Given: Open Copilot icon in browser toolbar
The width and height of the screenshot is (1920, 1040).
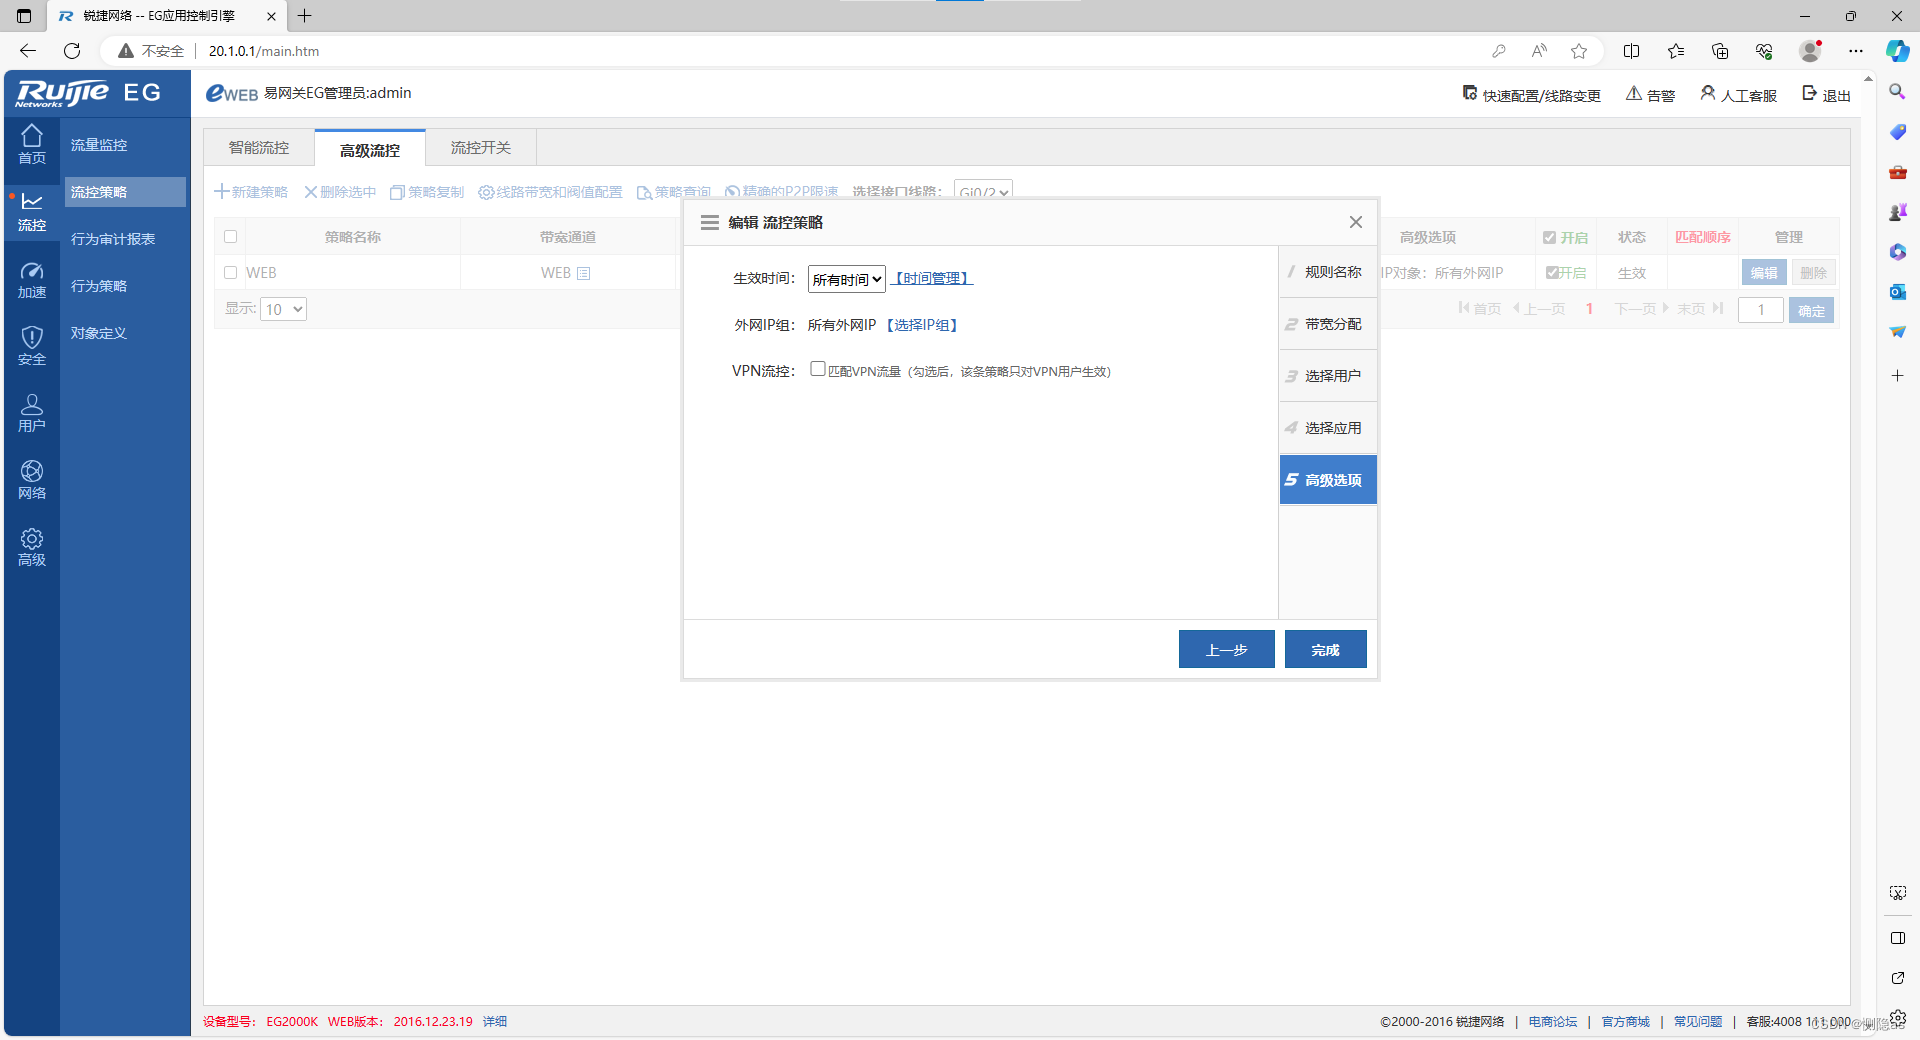Looking at the screenshot, I should coord(1897,51).
